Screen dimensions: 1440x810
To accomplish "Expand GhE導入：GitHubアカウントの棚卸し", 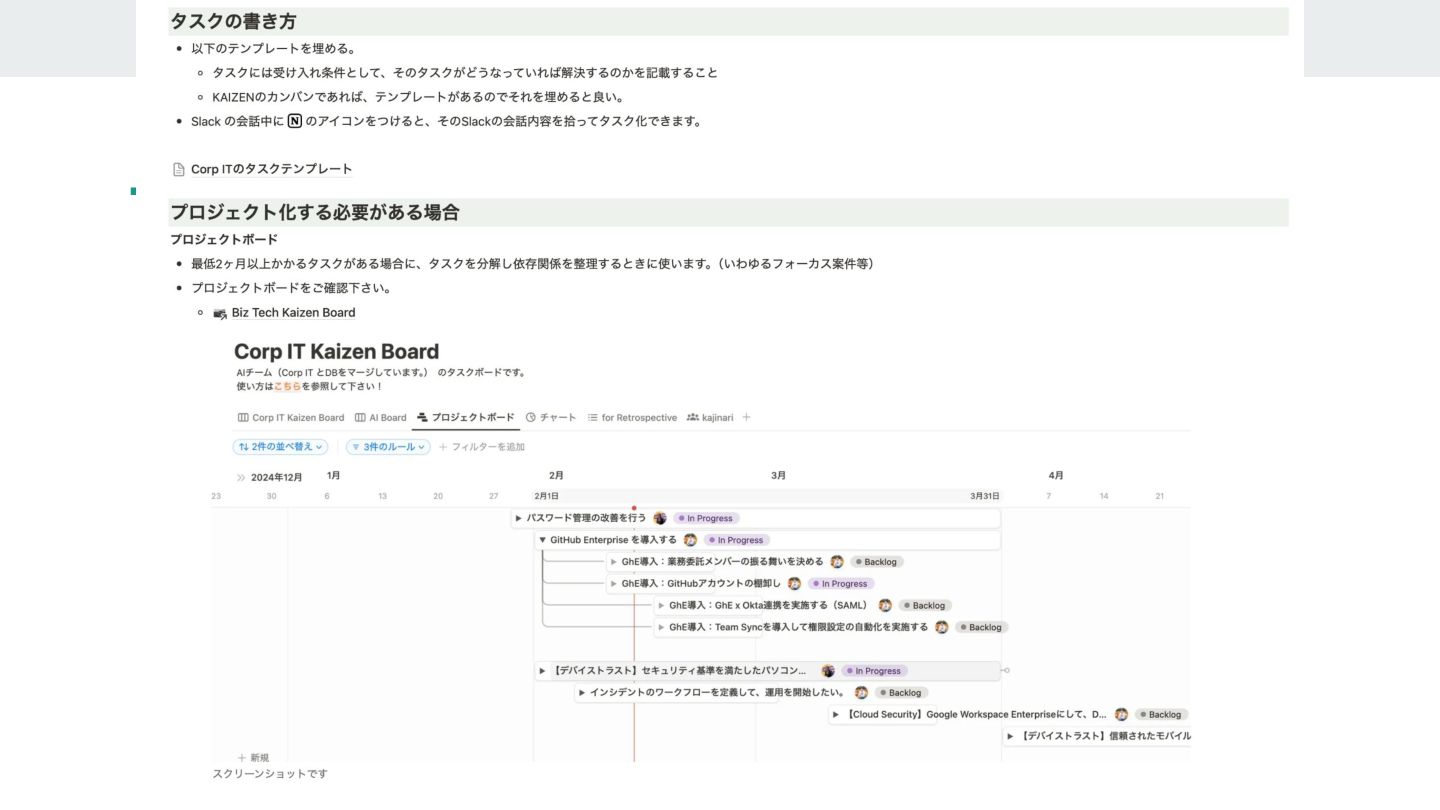I will point(614,583).
